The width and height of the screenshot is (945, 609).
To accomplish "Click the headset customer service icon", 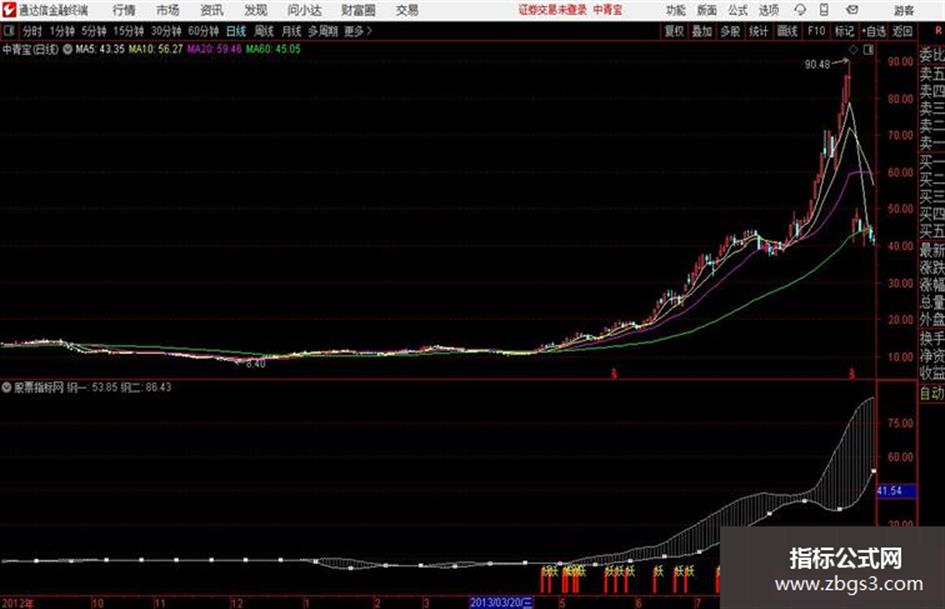I will (800, 10).
